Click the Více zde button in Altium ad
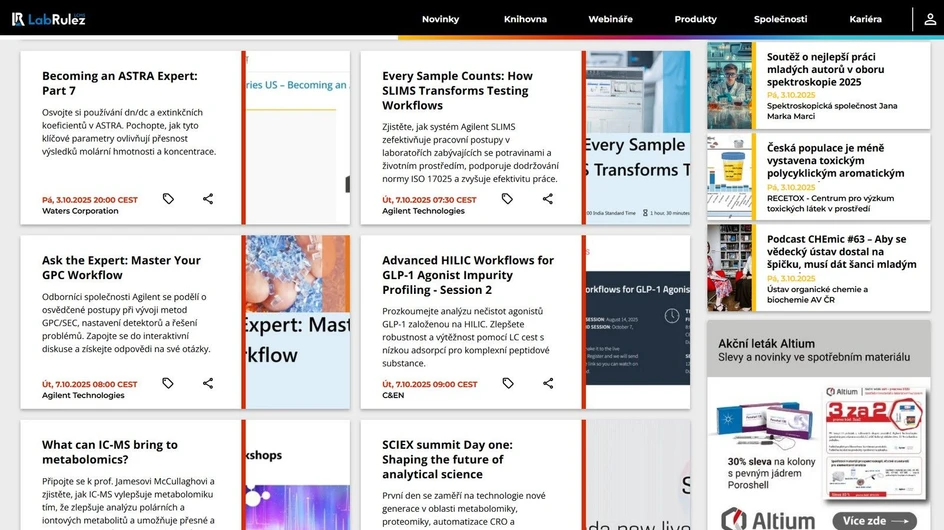Image resolution: width=944 pixels, height=530 pixels. (x=875, y=520)
